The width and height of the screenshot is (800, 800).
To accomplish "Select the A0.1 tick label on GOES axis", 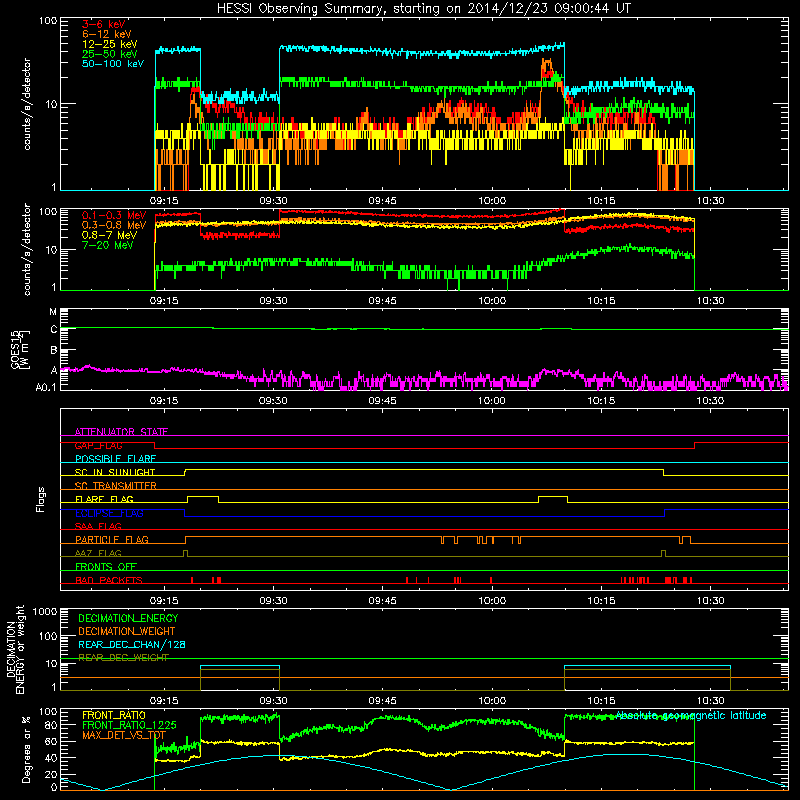I will [46, 388].
